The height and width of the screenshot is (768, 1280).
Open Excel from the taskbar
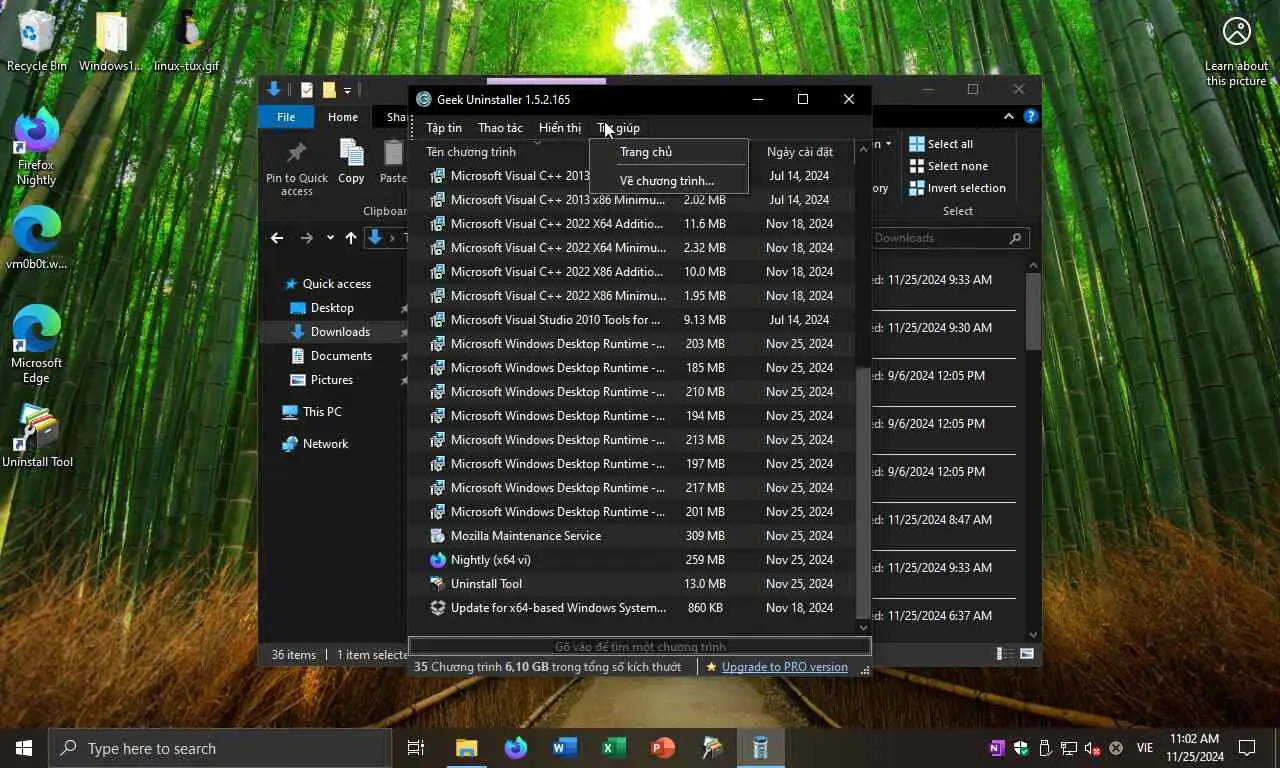(x=614, y=748)
